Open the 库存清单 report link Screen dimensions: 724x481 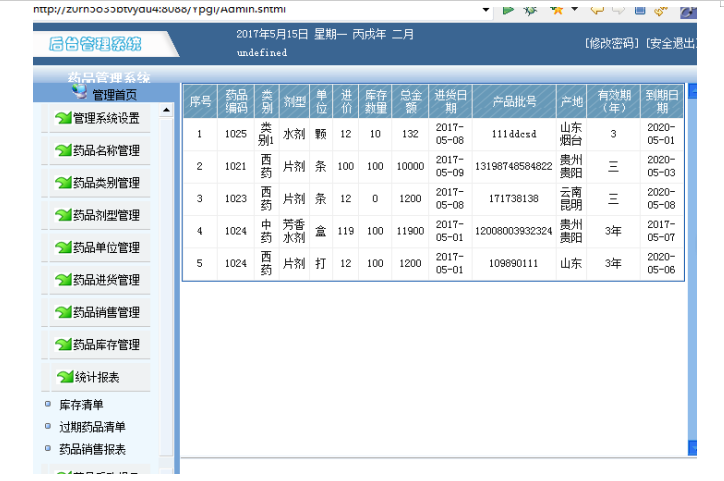[81, 405]
